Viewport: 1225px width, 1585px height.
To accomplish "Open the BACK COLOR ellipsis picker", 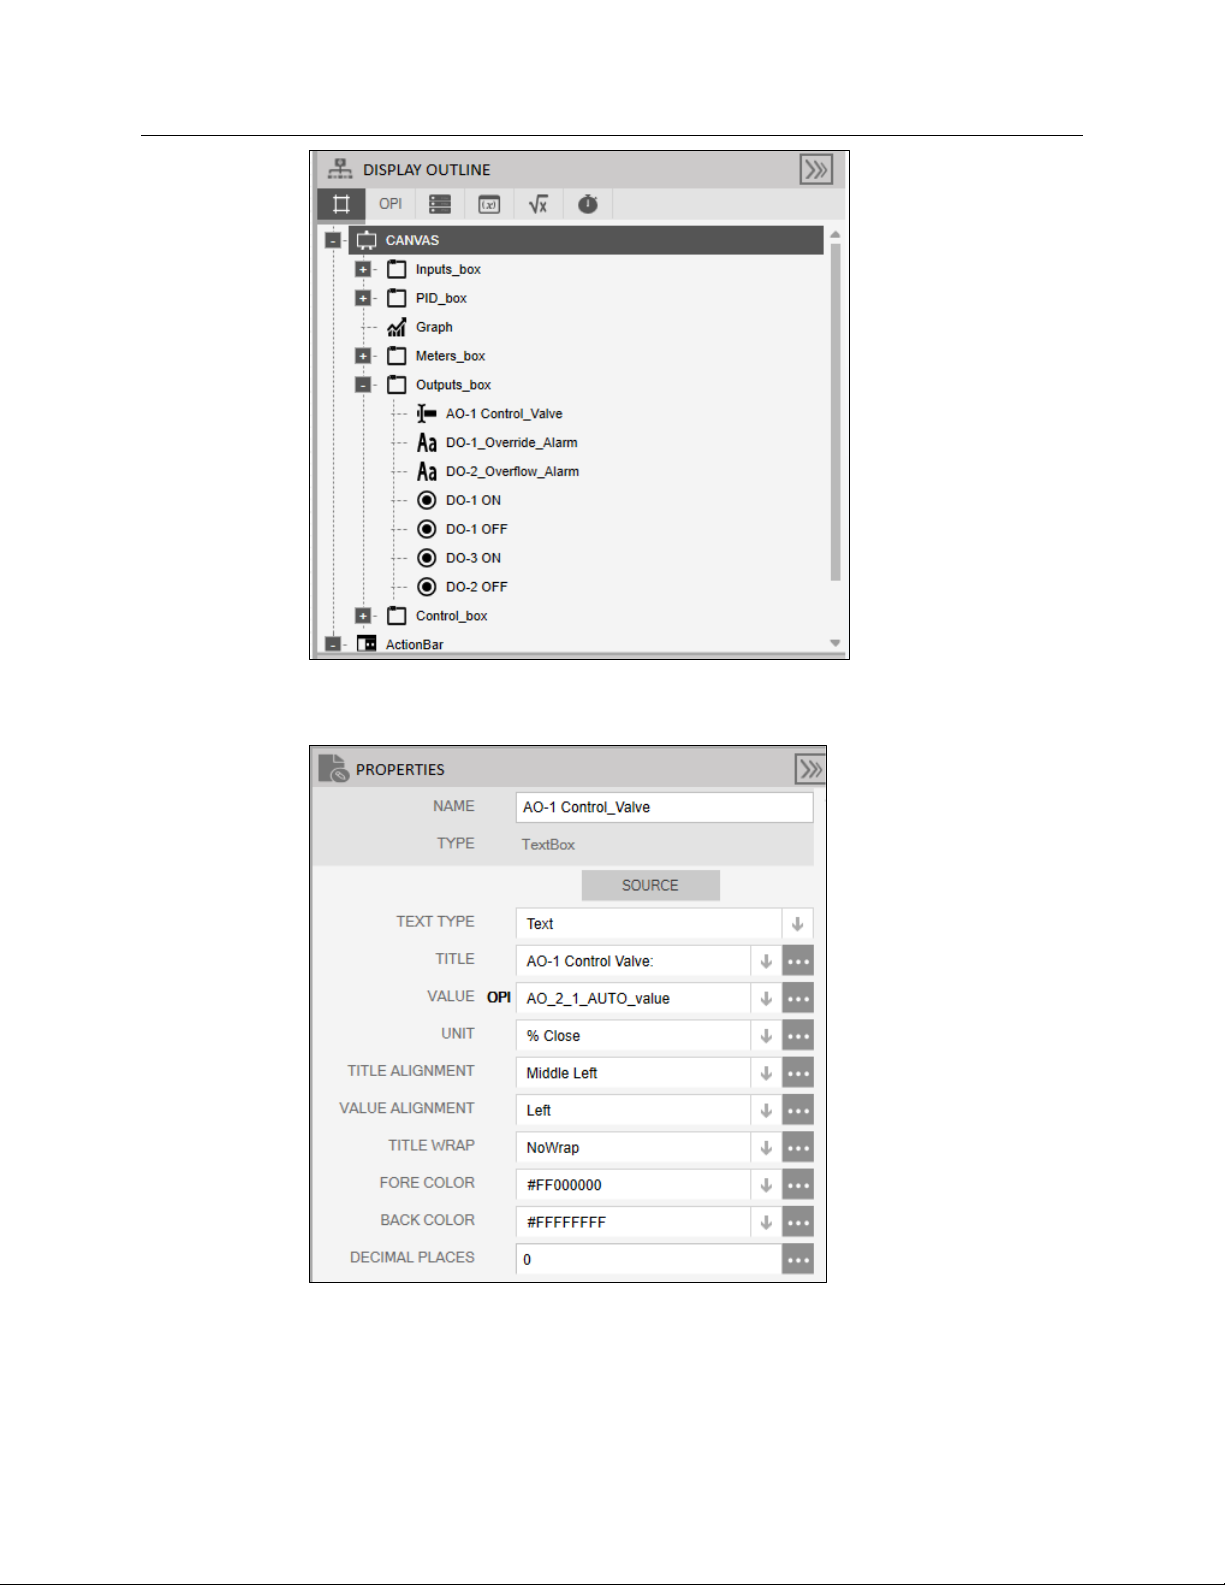I will [x=798, y=1222].
